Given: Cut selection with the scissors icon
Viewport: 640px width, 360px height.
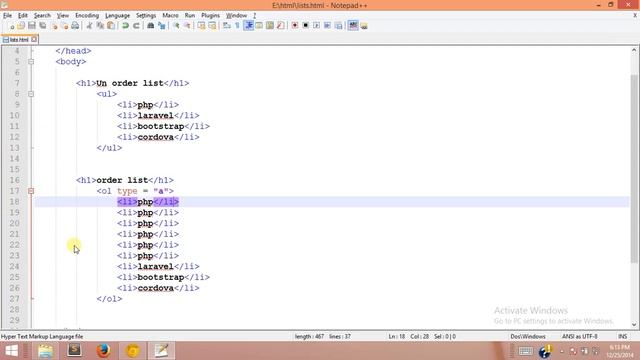Looking at the screenshot, I should tap(89, 26).
